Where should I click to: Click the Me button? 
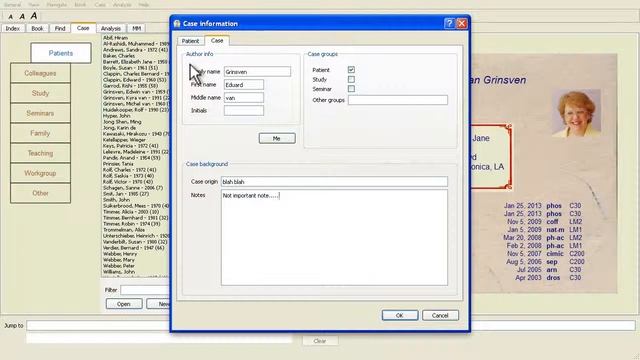277,138
